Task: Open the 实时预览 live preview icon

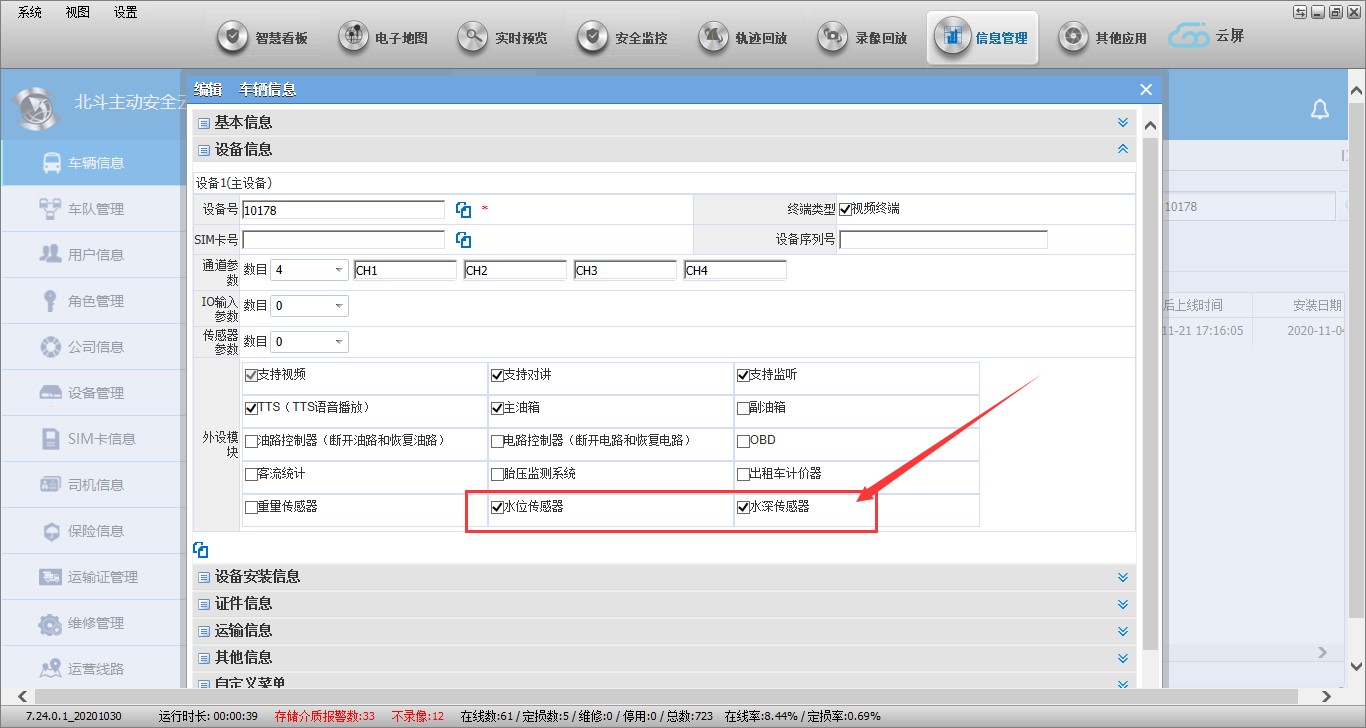Action: click(x=473, y=38)
